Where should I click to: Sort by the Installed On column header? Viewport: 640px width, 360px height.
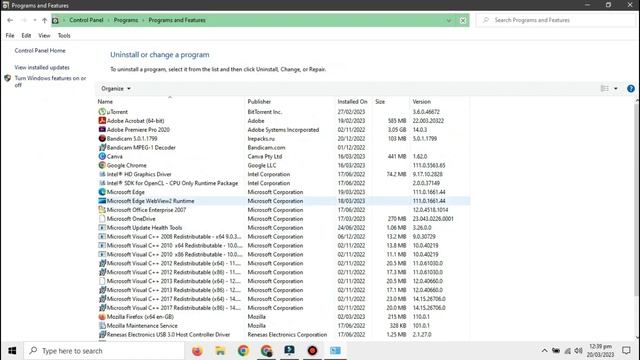pos(353,101)
